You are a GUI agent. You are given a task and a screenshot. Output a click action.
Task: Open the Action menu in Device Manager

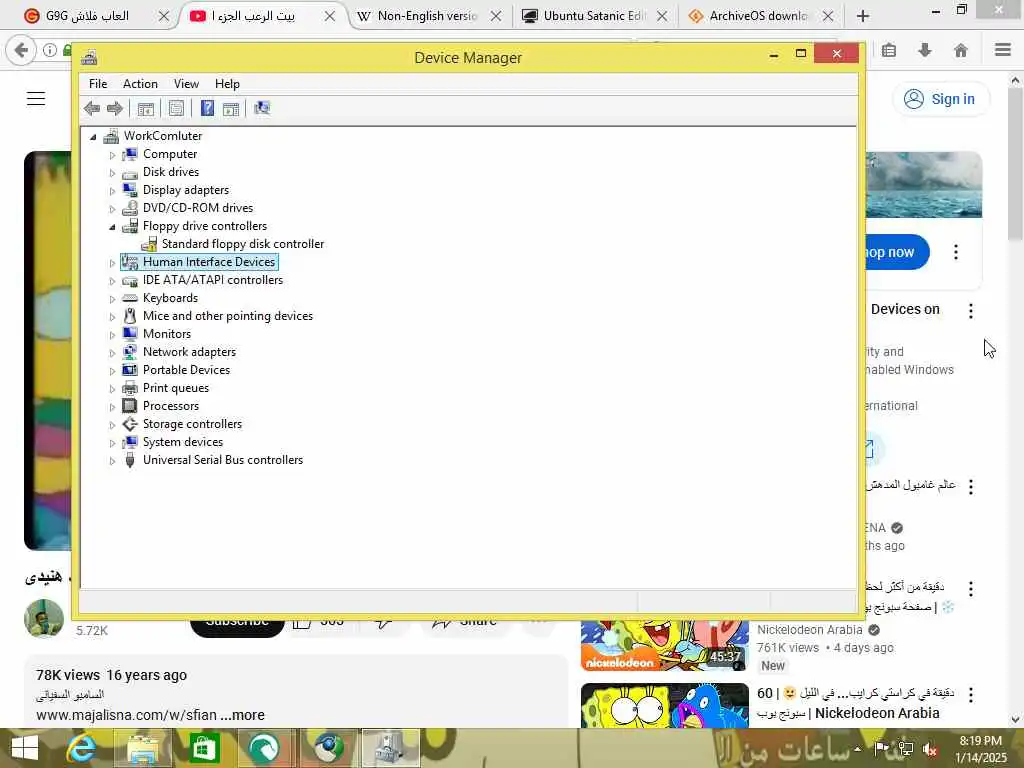tap(140, 84)
